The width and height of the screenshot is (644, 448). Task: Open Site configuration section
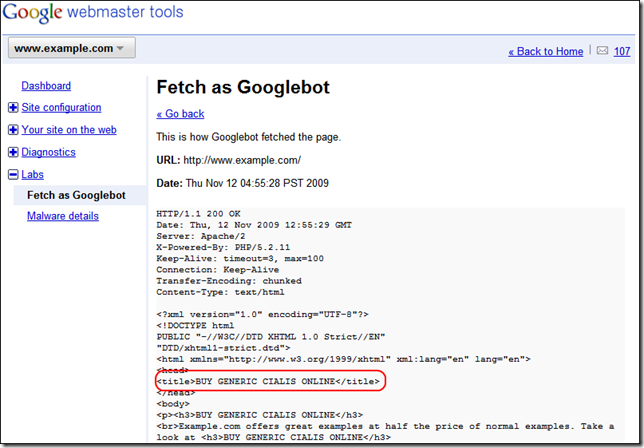[61, 108]
